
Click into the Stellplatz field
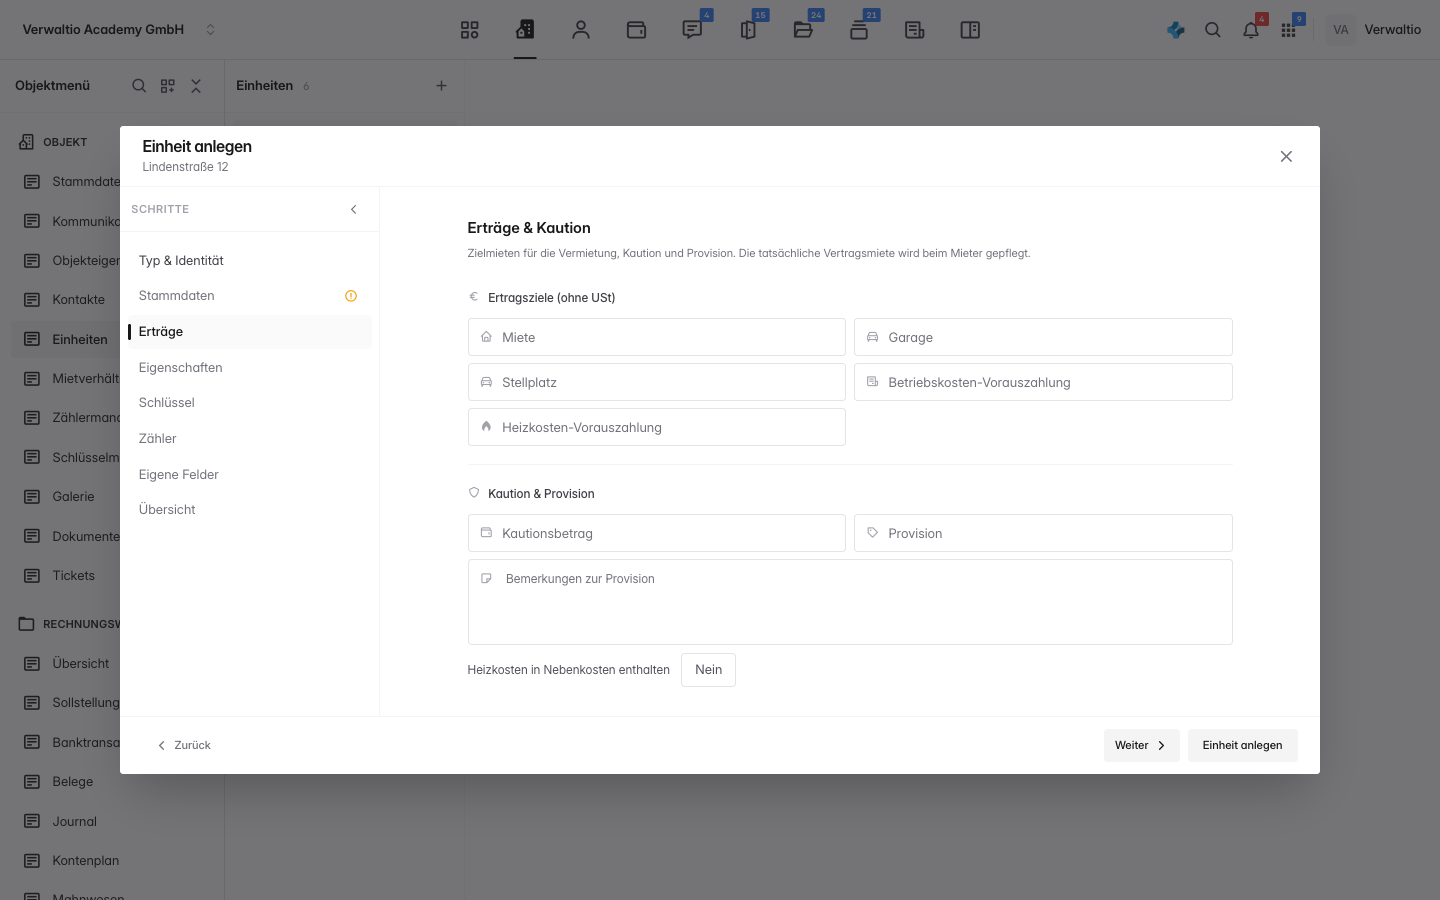click(657, 382)
